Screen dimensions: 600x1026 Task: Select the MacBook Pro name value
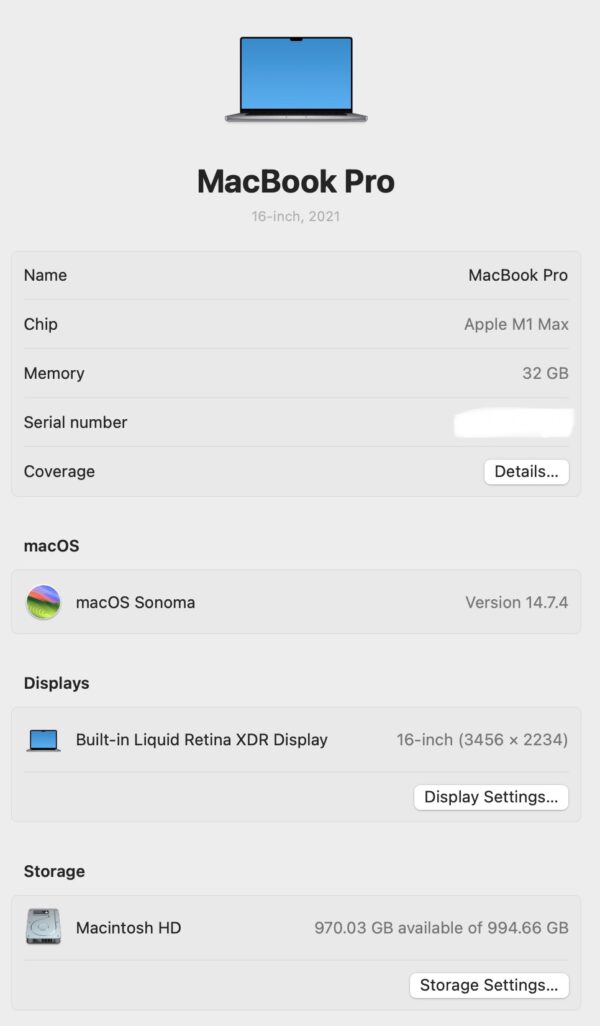tap(518, 275)
